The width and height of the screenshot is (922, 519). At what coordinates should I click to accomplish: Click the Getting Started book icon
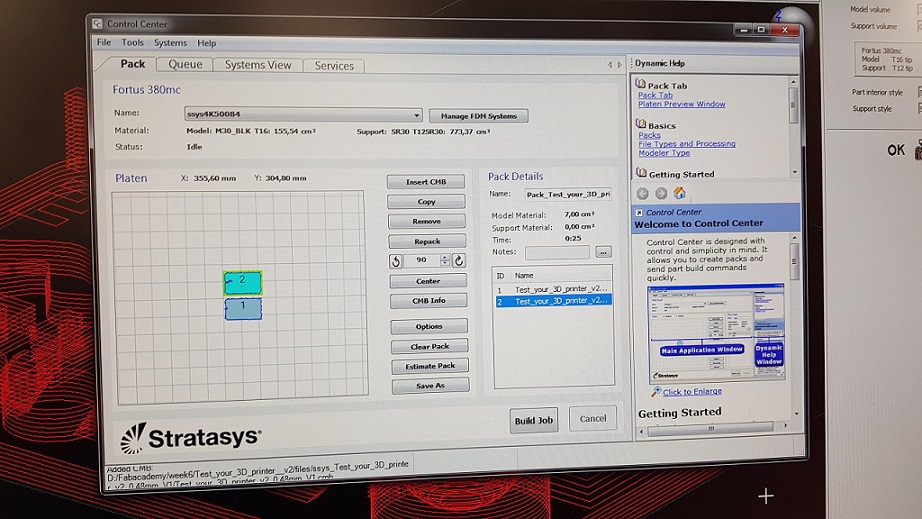coord(642,173)
